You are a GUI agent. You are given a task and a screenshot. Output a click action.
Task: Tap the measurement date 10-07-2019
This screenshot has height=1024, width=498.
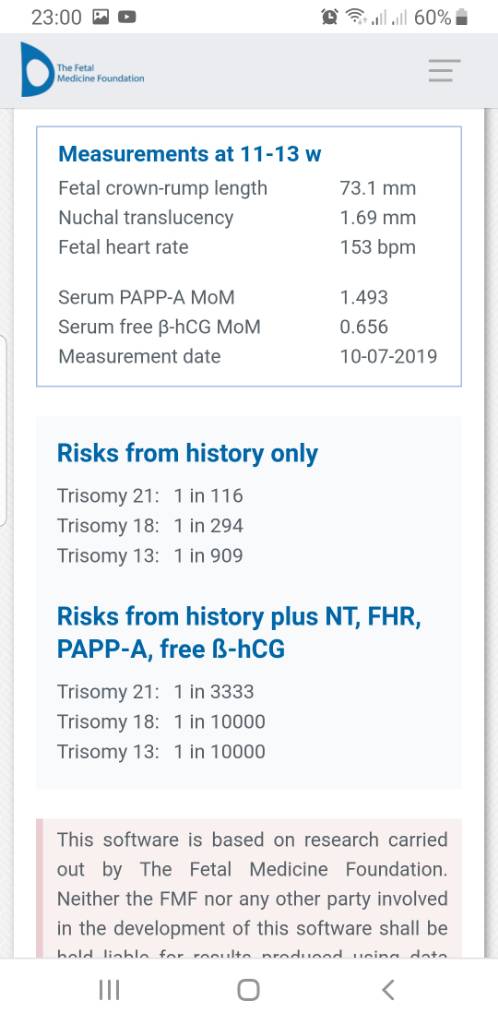pos(388,357)
